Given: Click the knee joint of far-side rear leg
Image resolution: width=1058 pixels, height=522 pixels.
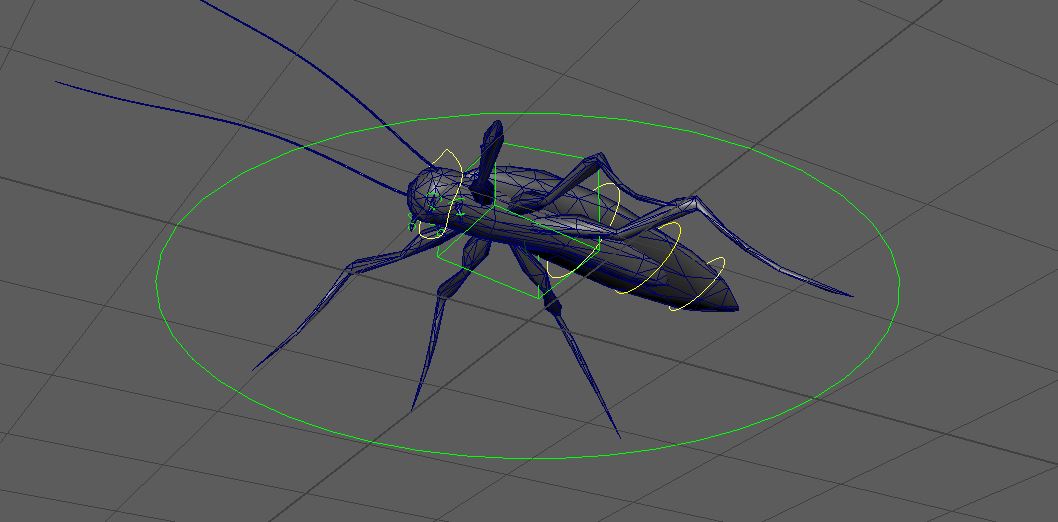Looking at the screenshot, I should (692, 201).
